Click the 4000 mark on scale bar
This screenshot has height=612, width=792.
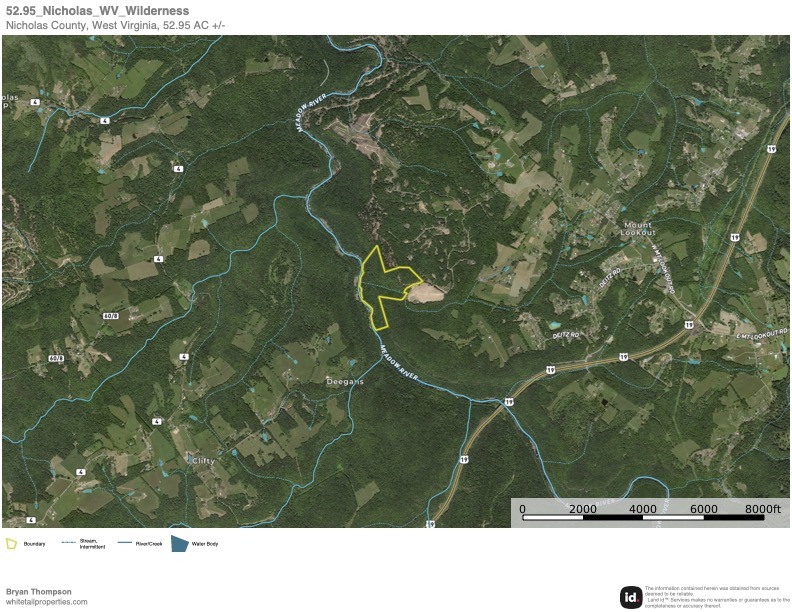(x=643, y=509)
